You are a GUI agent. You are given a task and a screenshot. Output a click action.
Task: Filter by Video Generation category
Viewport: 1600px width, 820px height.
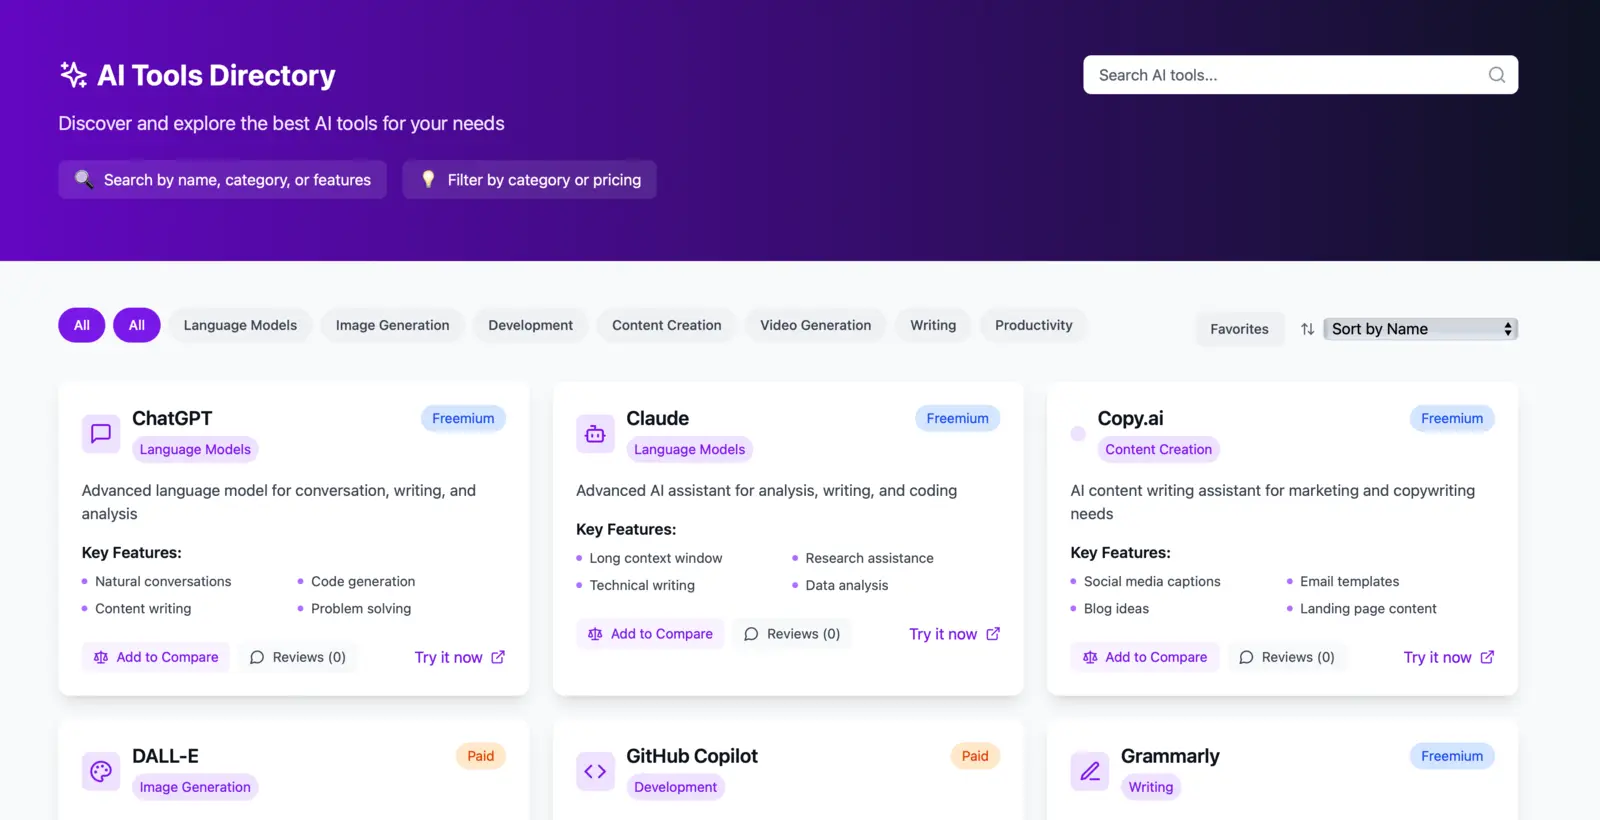pyautogui.click(x=815, y=325)
